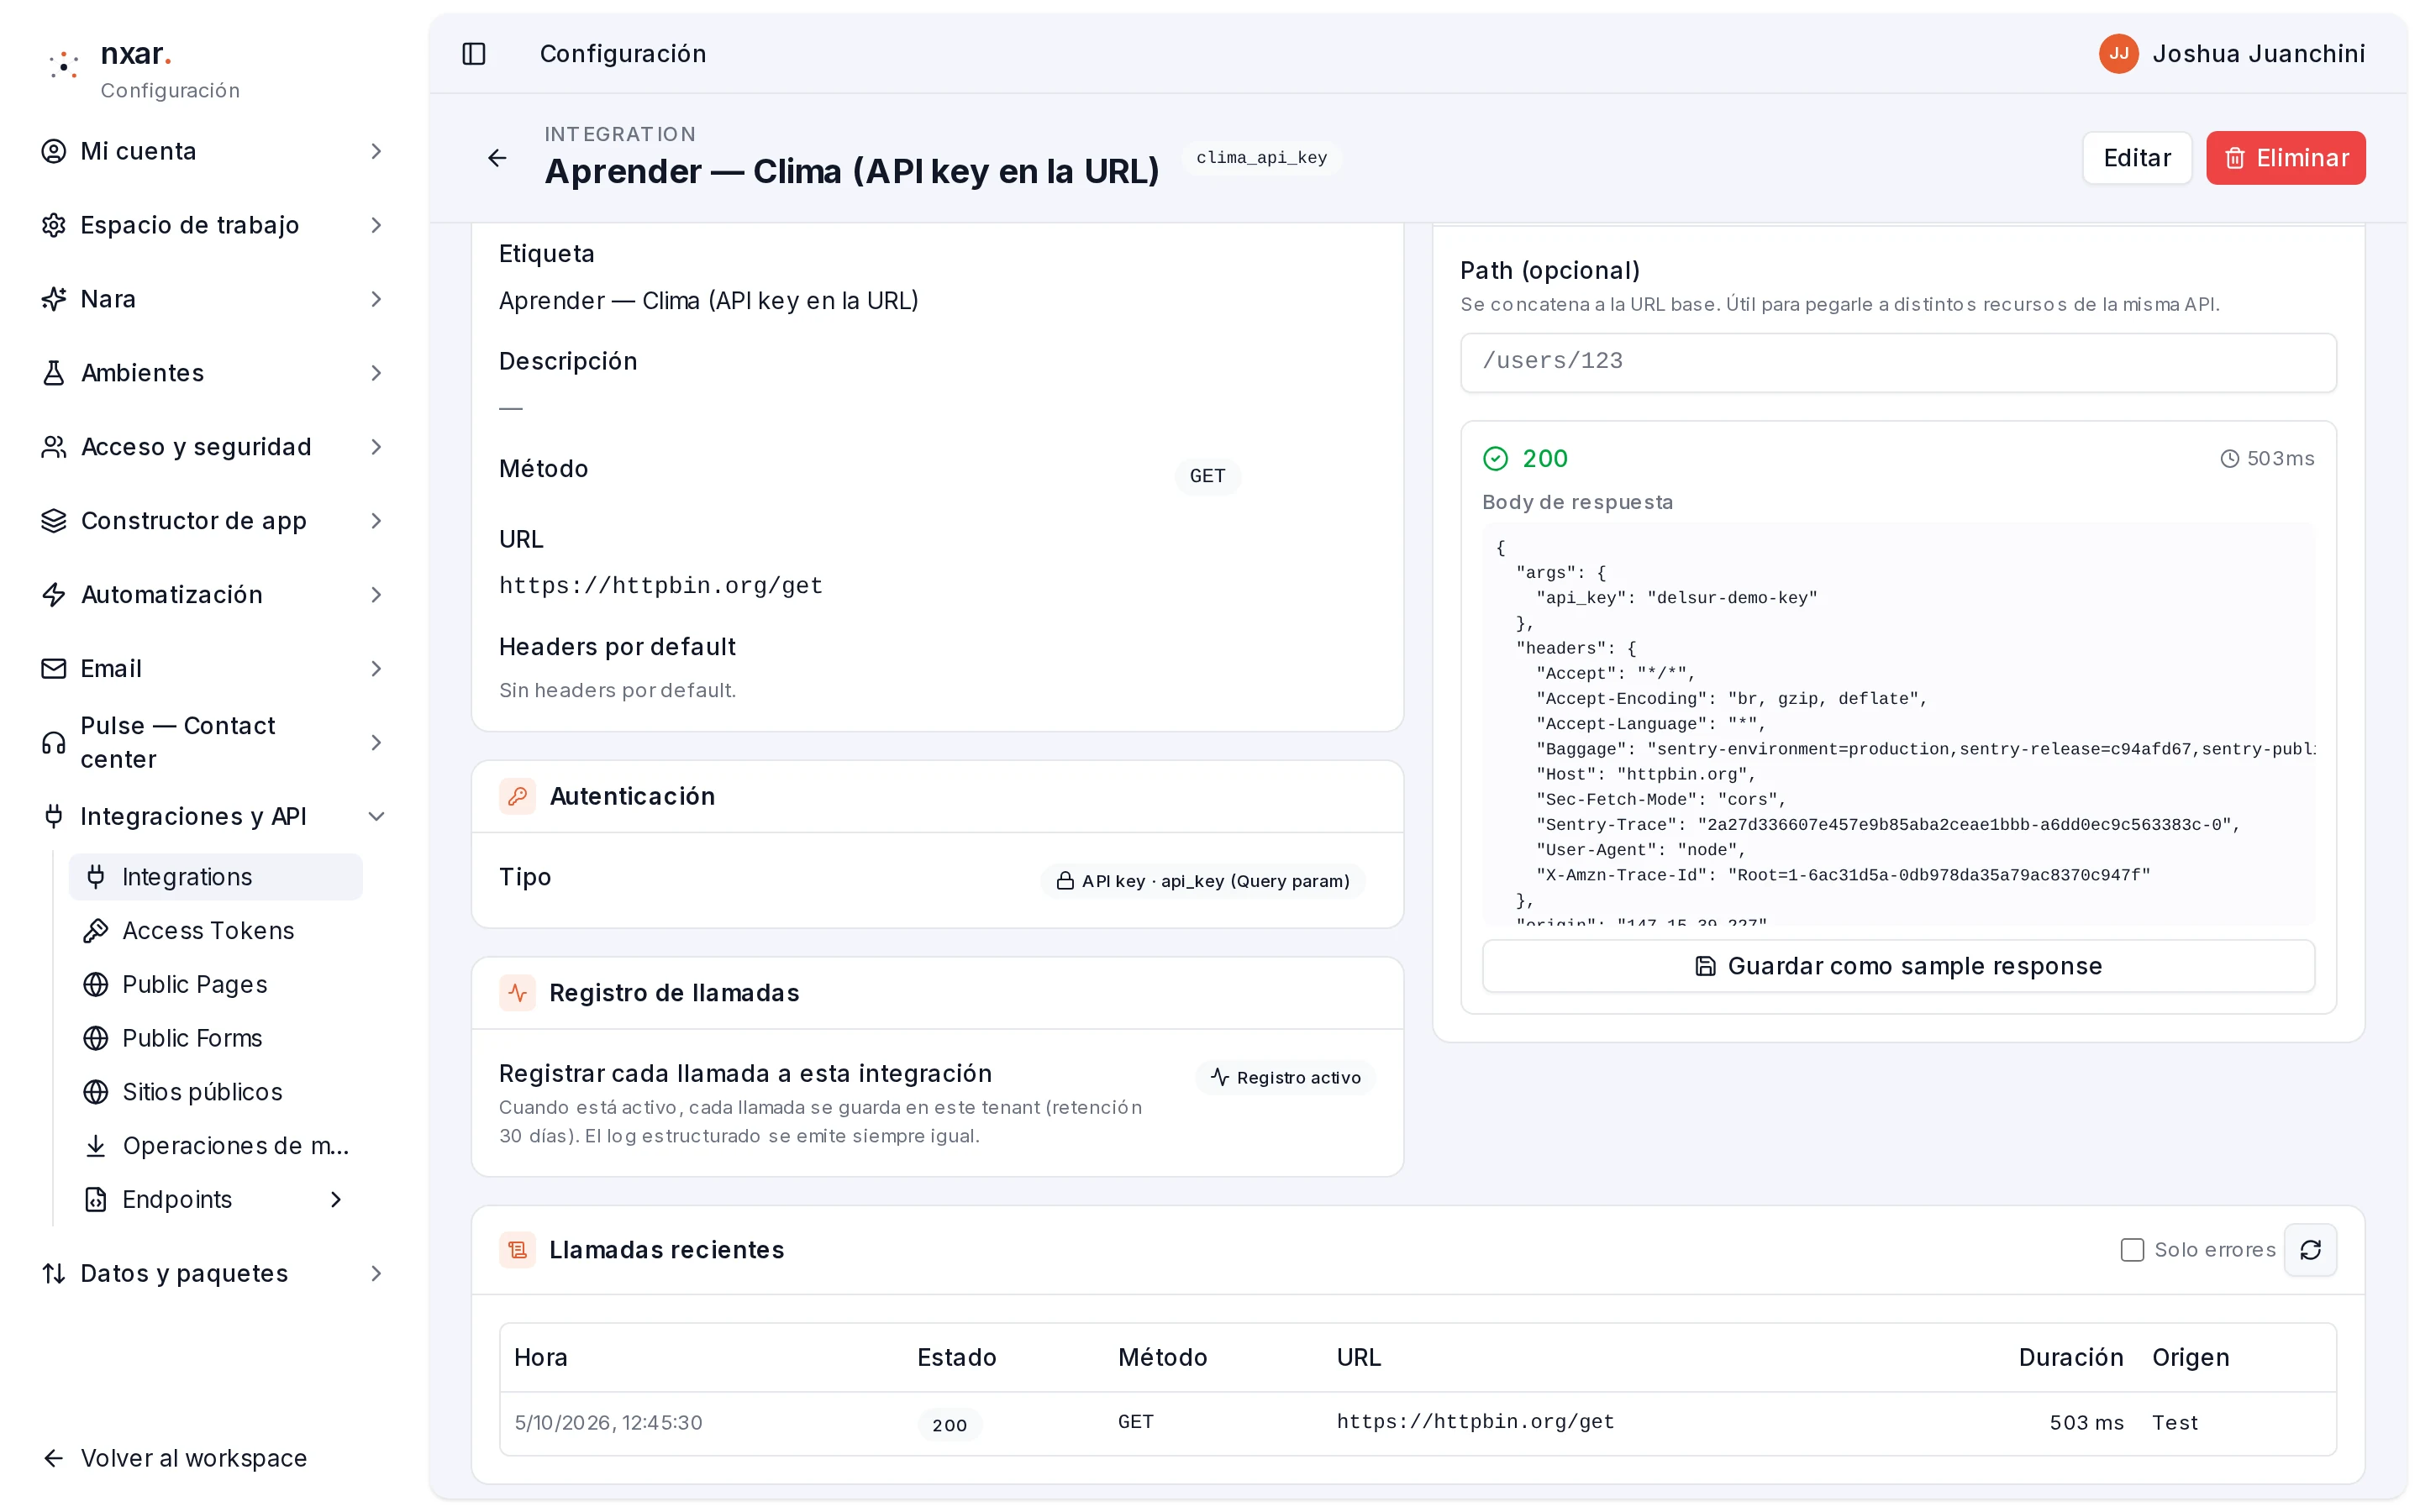Open Access Tokens in the sidebar

(215, 931)
